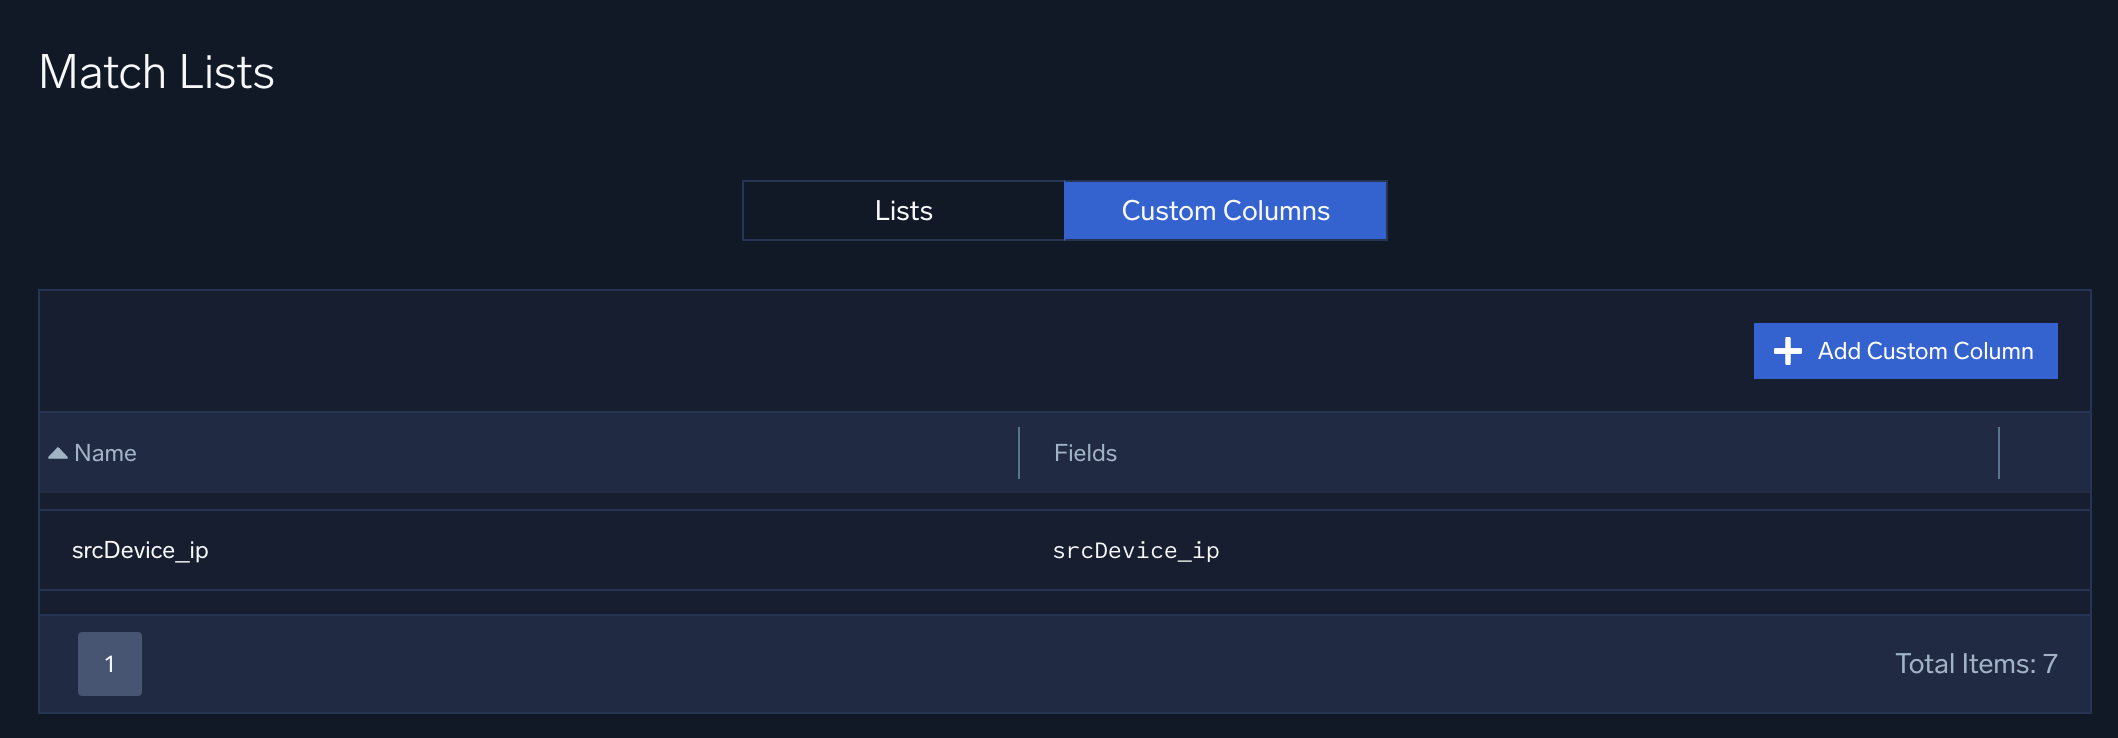Open the Add Custom Column dialog
The height and width of the screenshot is (738, 2118).
tap(1904, 351)
